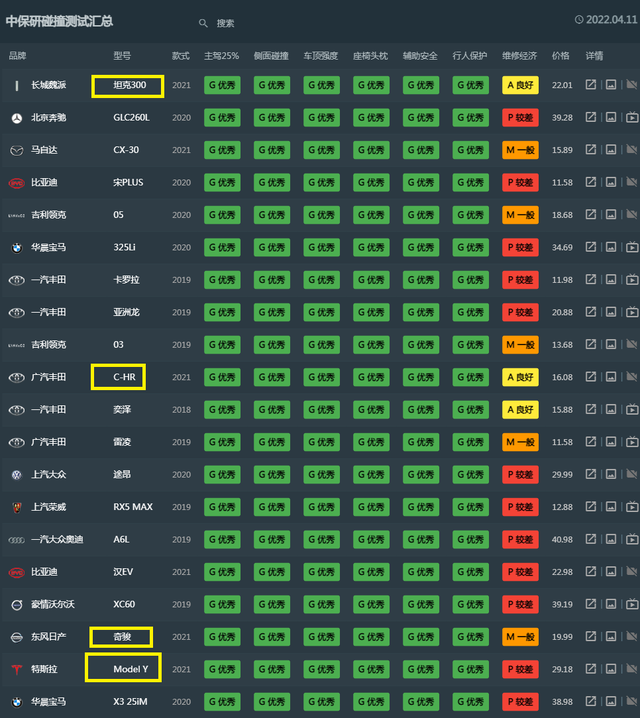Open image gallery icon for 坦克300 row

point(611,85)
